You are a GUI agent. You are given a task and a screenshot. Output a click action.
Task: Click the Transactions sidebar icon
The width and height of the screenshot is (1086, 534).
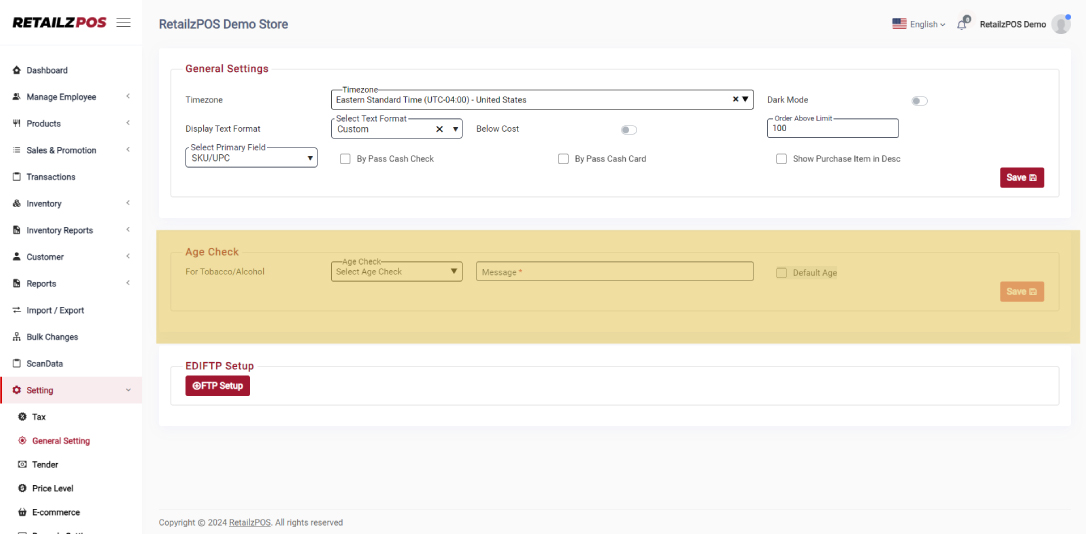[17, 177]
